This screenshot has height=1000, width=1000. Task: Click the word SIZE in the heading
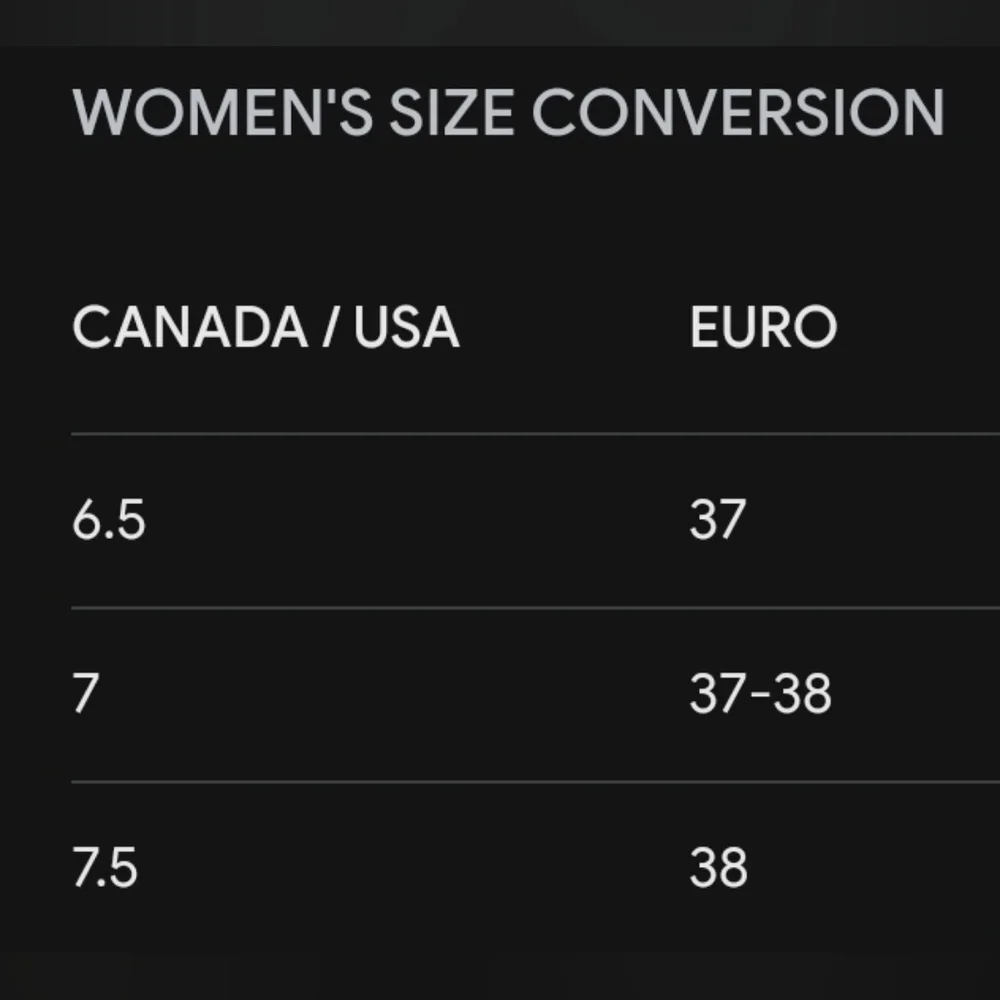(452, 113)
